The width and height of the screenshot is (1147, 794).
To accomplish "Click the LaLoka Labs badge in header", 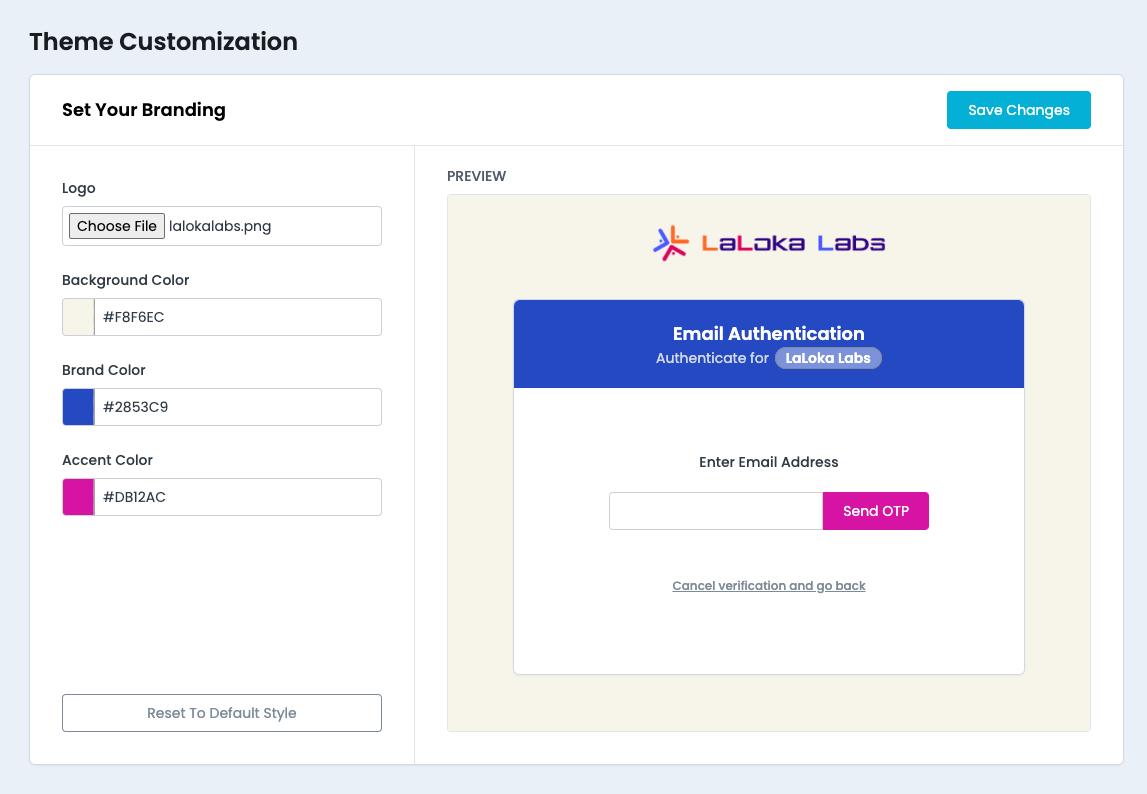I will [x=828, y=358].
